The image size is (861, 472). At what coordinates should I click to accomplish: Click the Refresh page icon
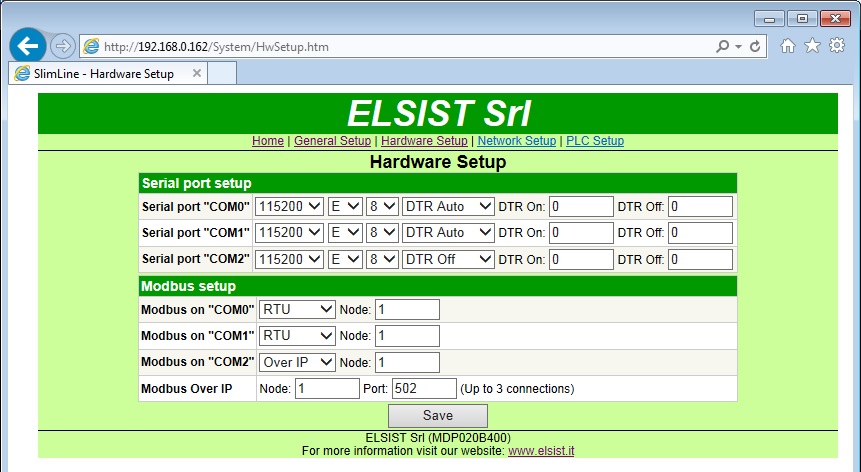[755, 47]
